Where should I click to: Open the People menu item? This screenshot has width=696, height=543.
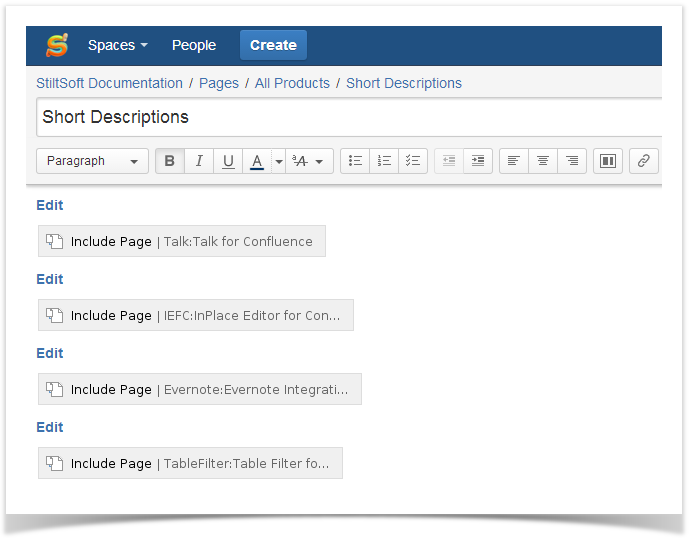(194, 45)
